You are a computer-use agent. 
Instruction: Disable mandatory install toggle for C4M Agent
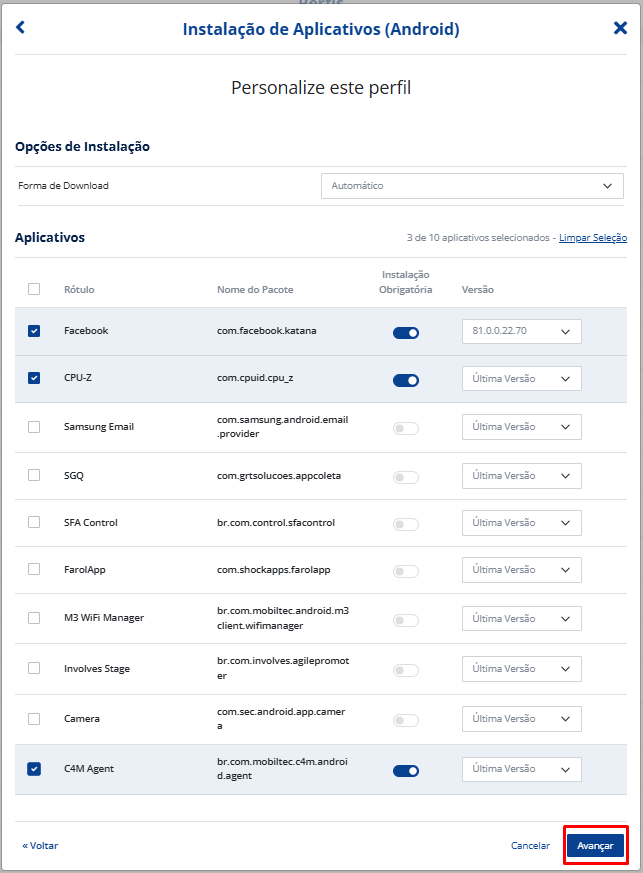tap(406, 771)
